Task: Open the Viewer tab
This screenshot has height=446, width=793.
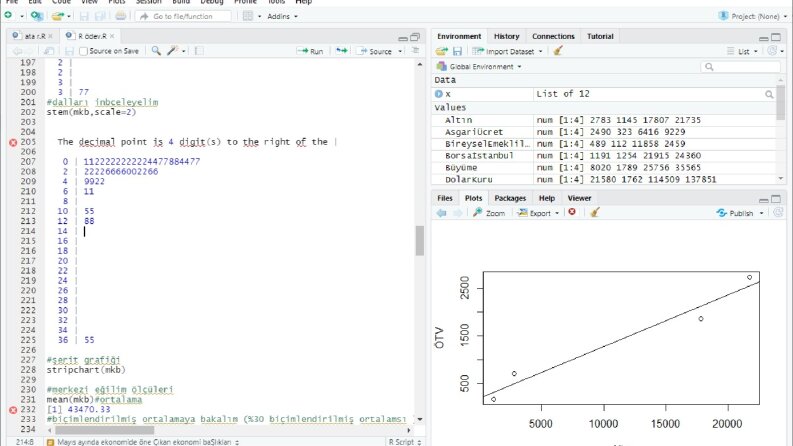Action: [579, 198]
